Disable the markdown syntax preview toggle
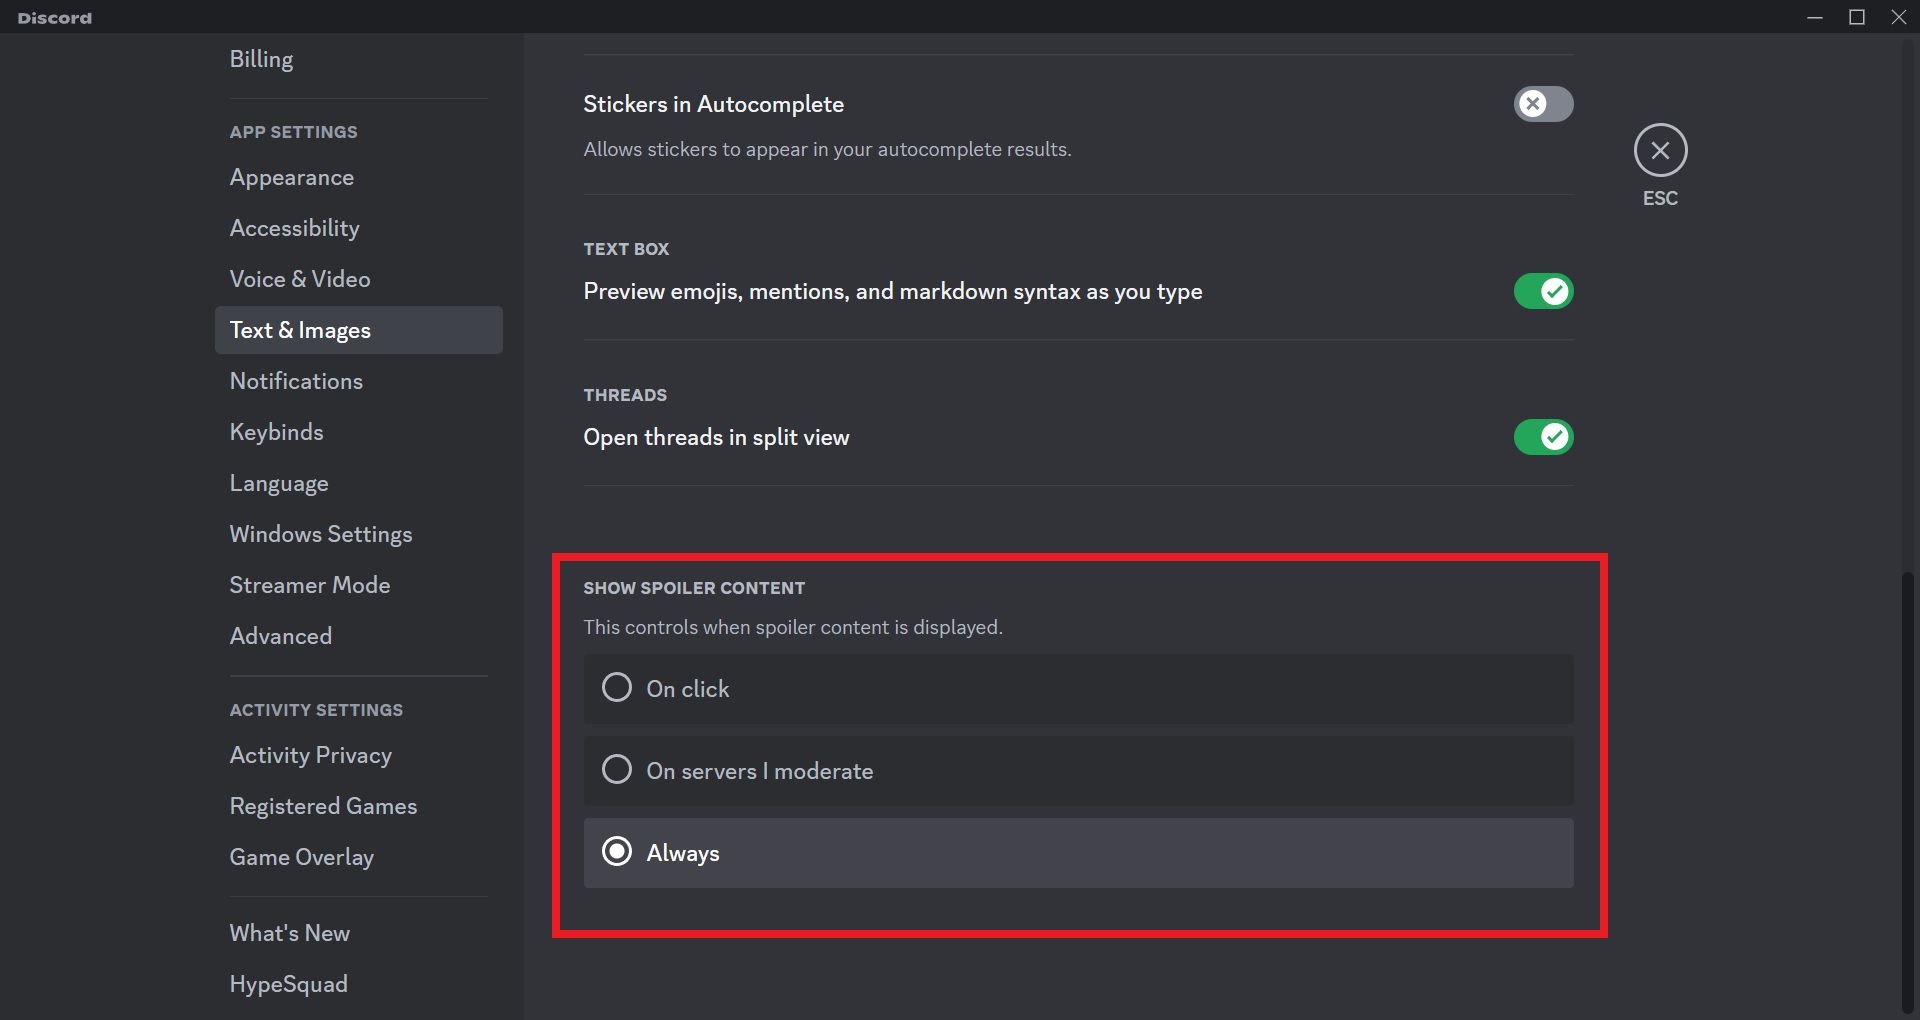 pyautogui.click(x=1542, y=292)
